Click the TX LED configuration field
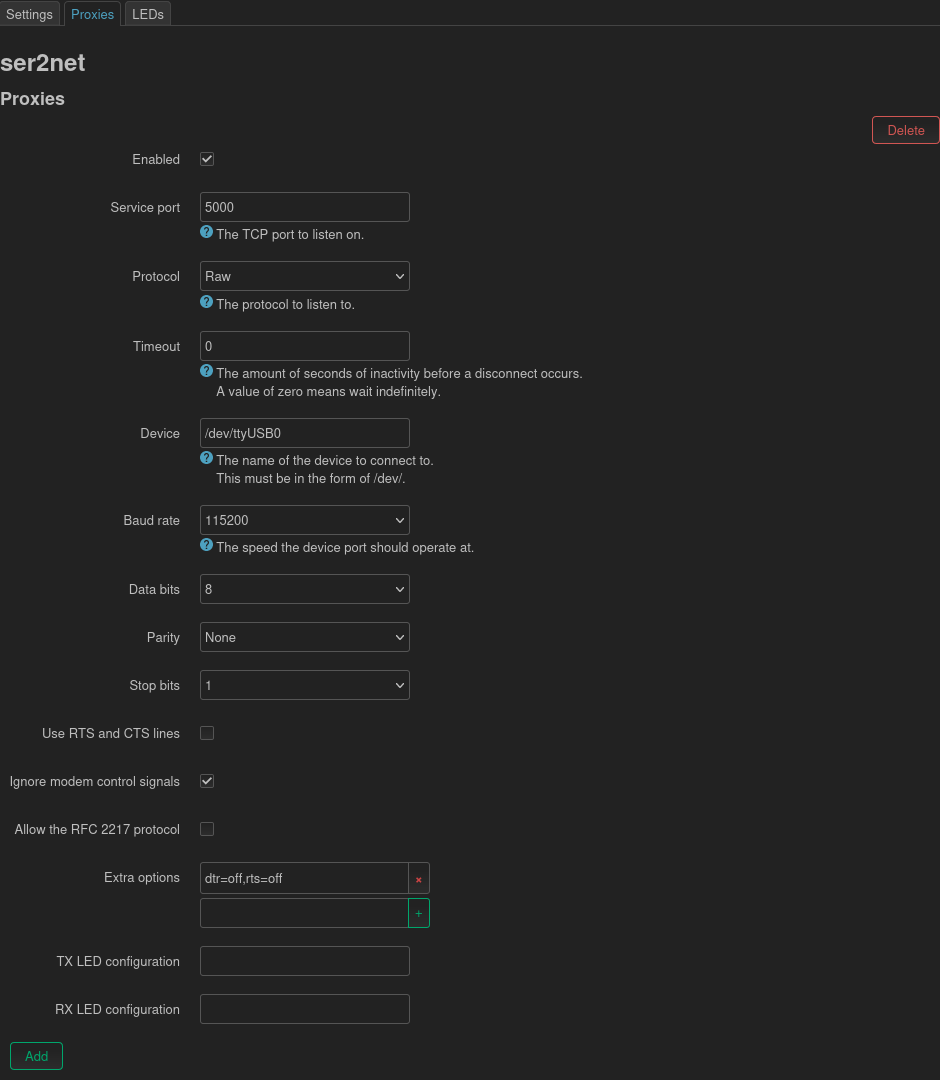The image size is (940, 1080). pos(304,961)
